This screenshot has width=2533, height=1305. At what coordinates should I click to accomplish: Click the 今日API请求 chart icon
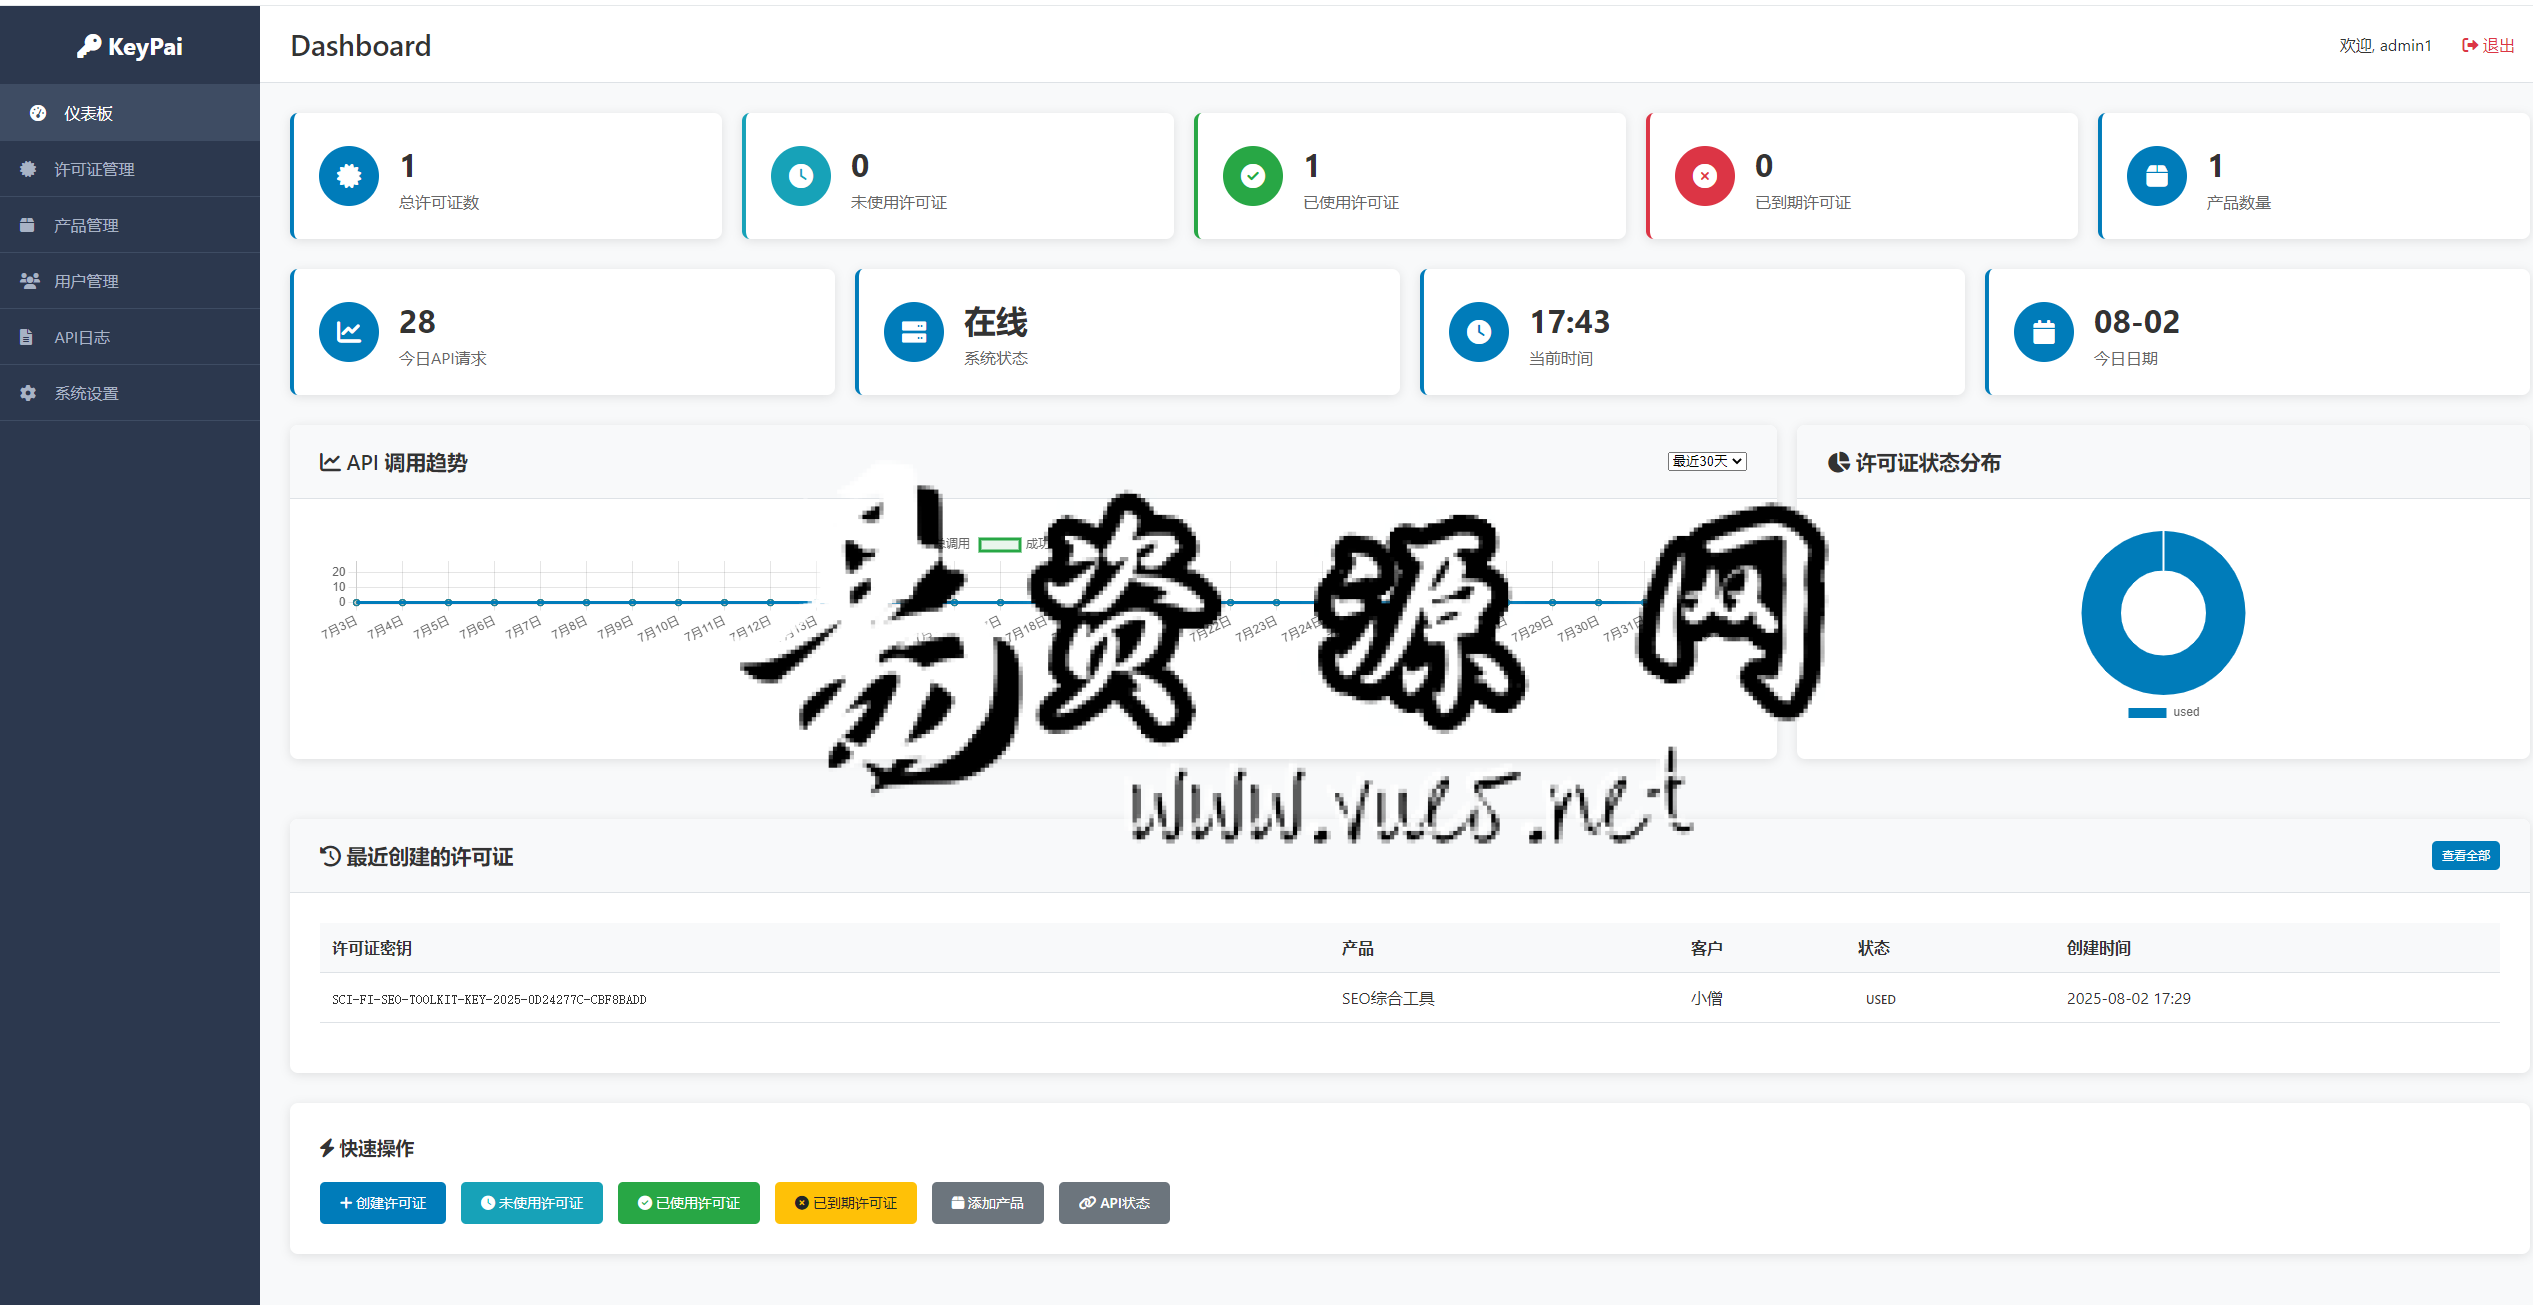point(349,332)
